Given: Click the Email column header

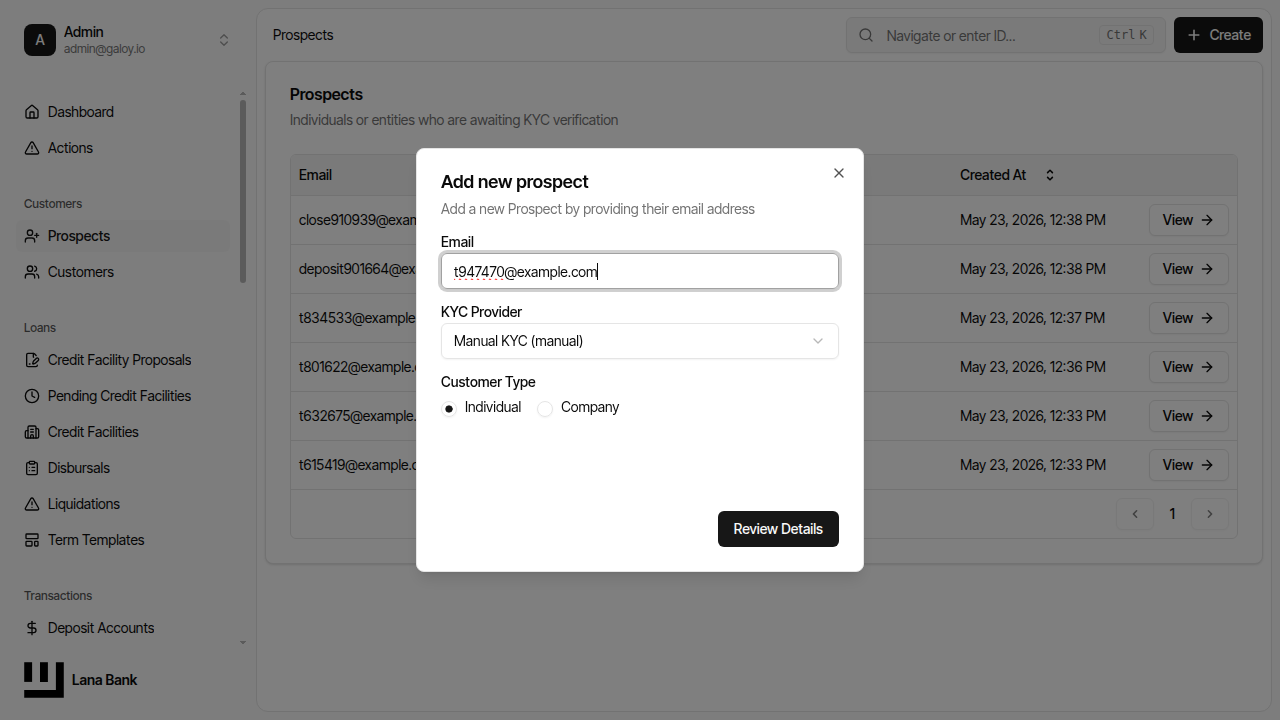Looking at the screenshot, I should pos(315,175).
